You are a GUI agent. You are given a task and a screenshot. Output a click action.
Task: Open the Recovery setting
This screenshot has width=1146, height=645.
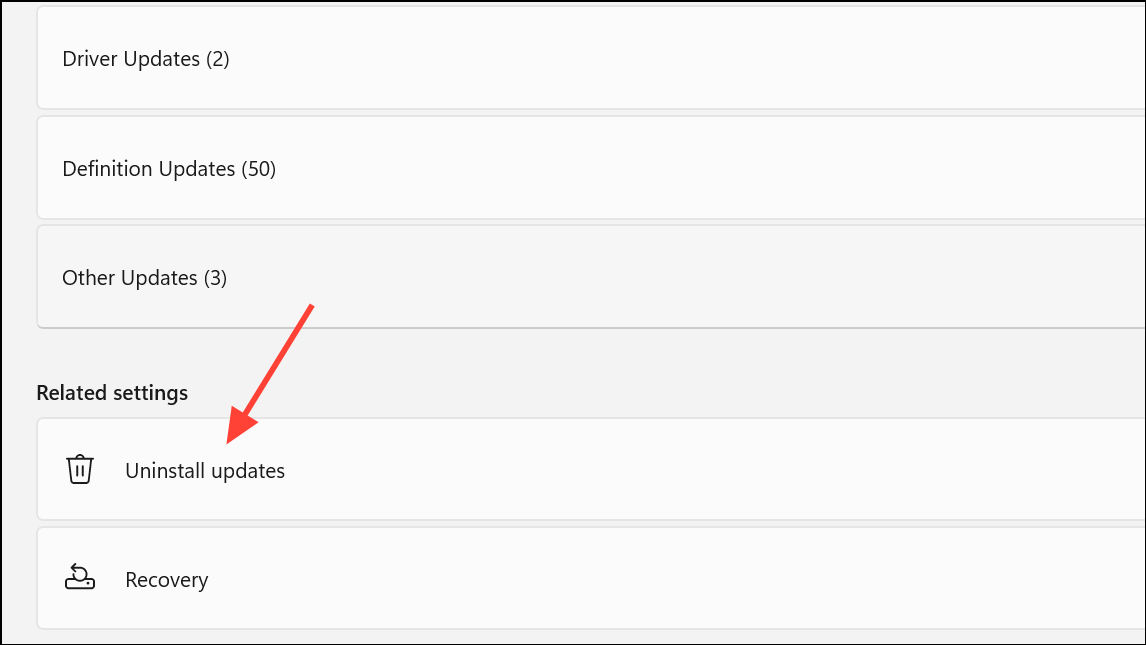[167, 580]
